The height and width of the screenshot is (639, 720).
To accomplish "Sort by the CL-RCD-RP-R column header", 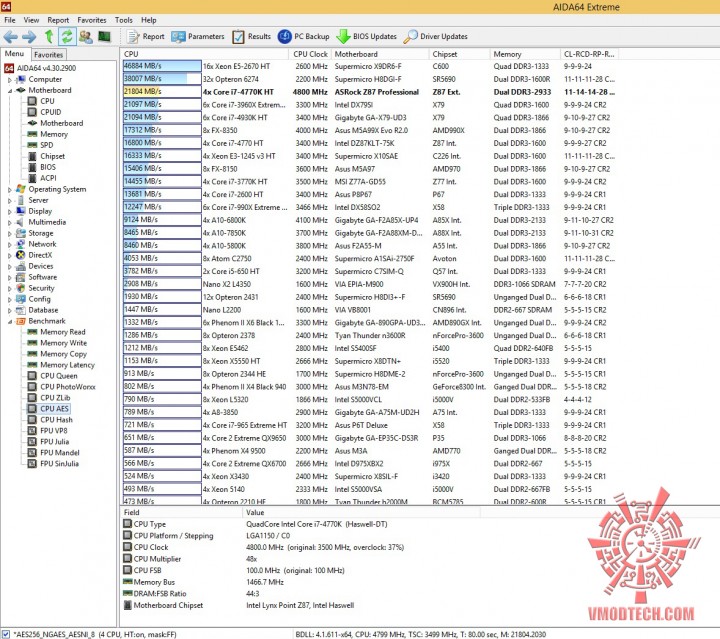I will coord(589,54).
